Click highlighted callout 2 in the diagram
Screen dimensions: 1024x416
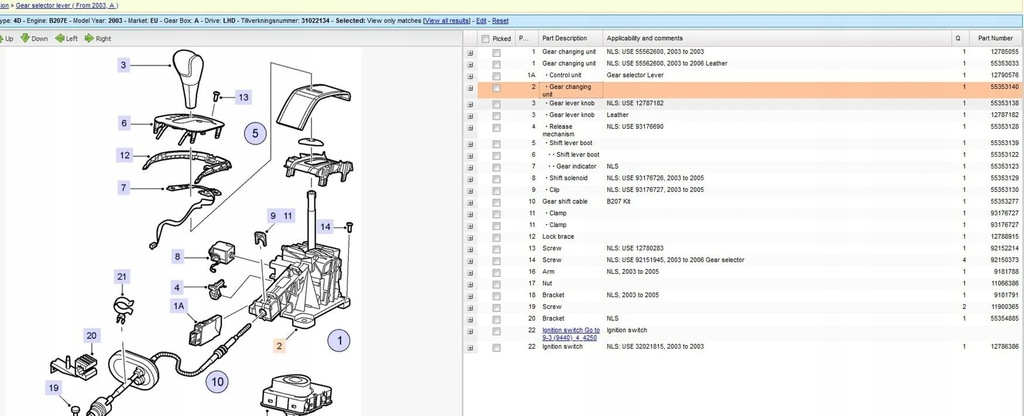tap(280, 346)
